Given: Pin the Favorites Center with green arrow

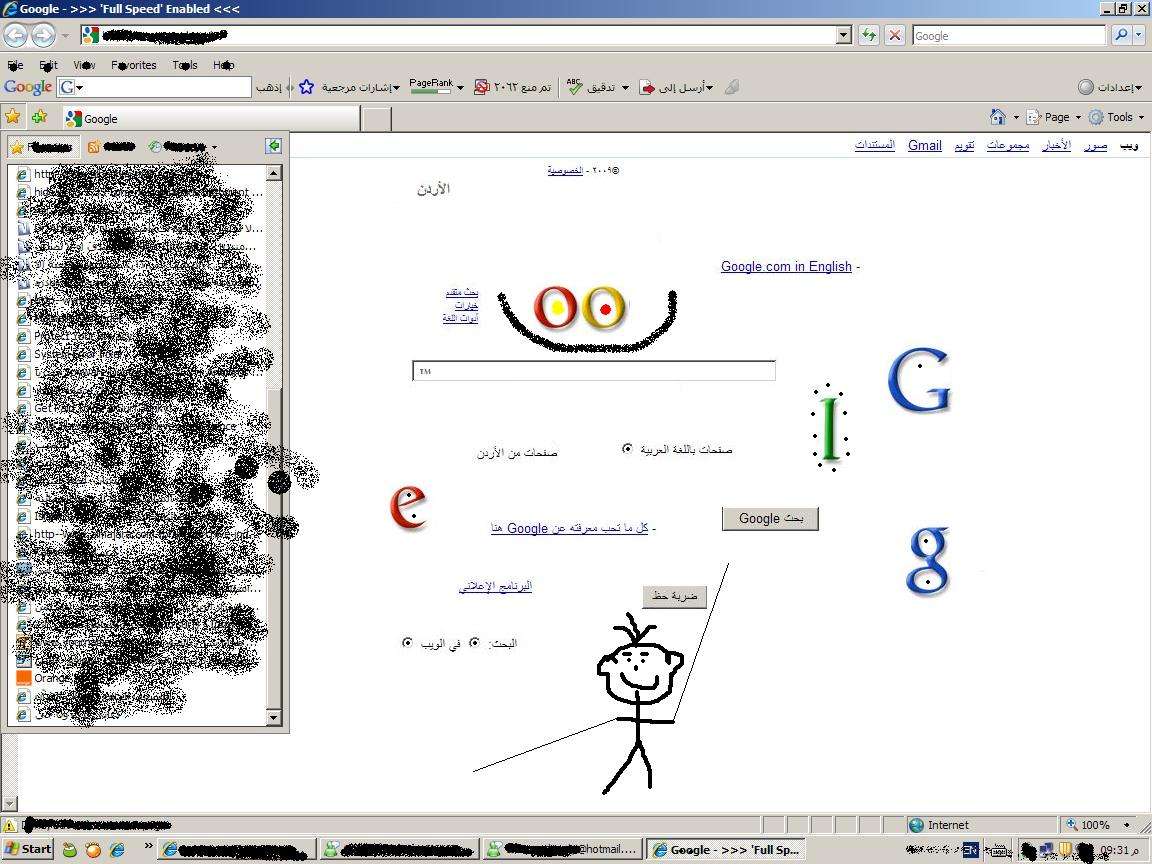Looking at the screenshot, I should coord(273,146).
